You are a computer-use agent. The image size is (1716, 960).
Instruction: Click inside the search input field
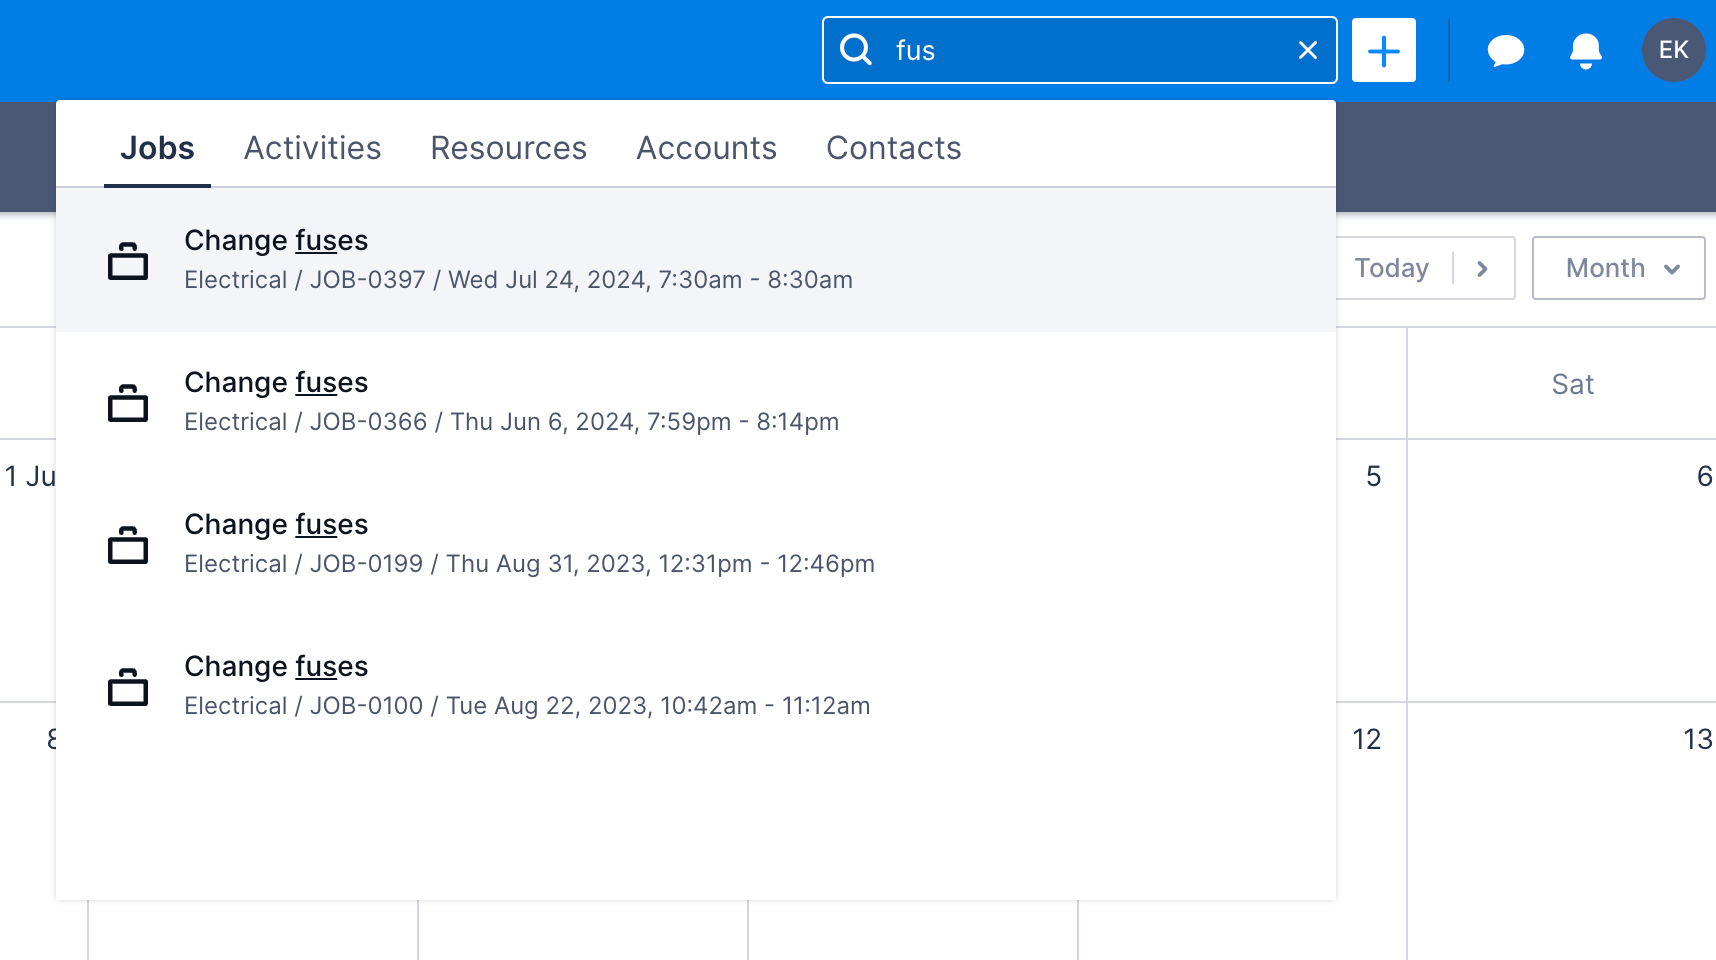pos(1080,50)
